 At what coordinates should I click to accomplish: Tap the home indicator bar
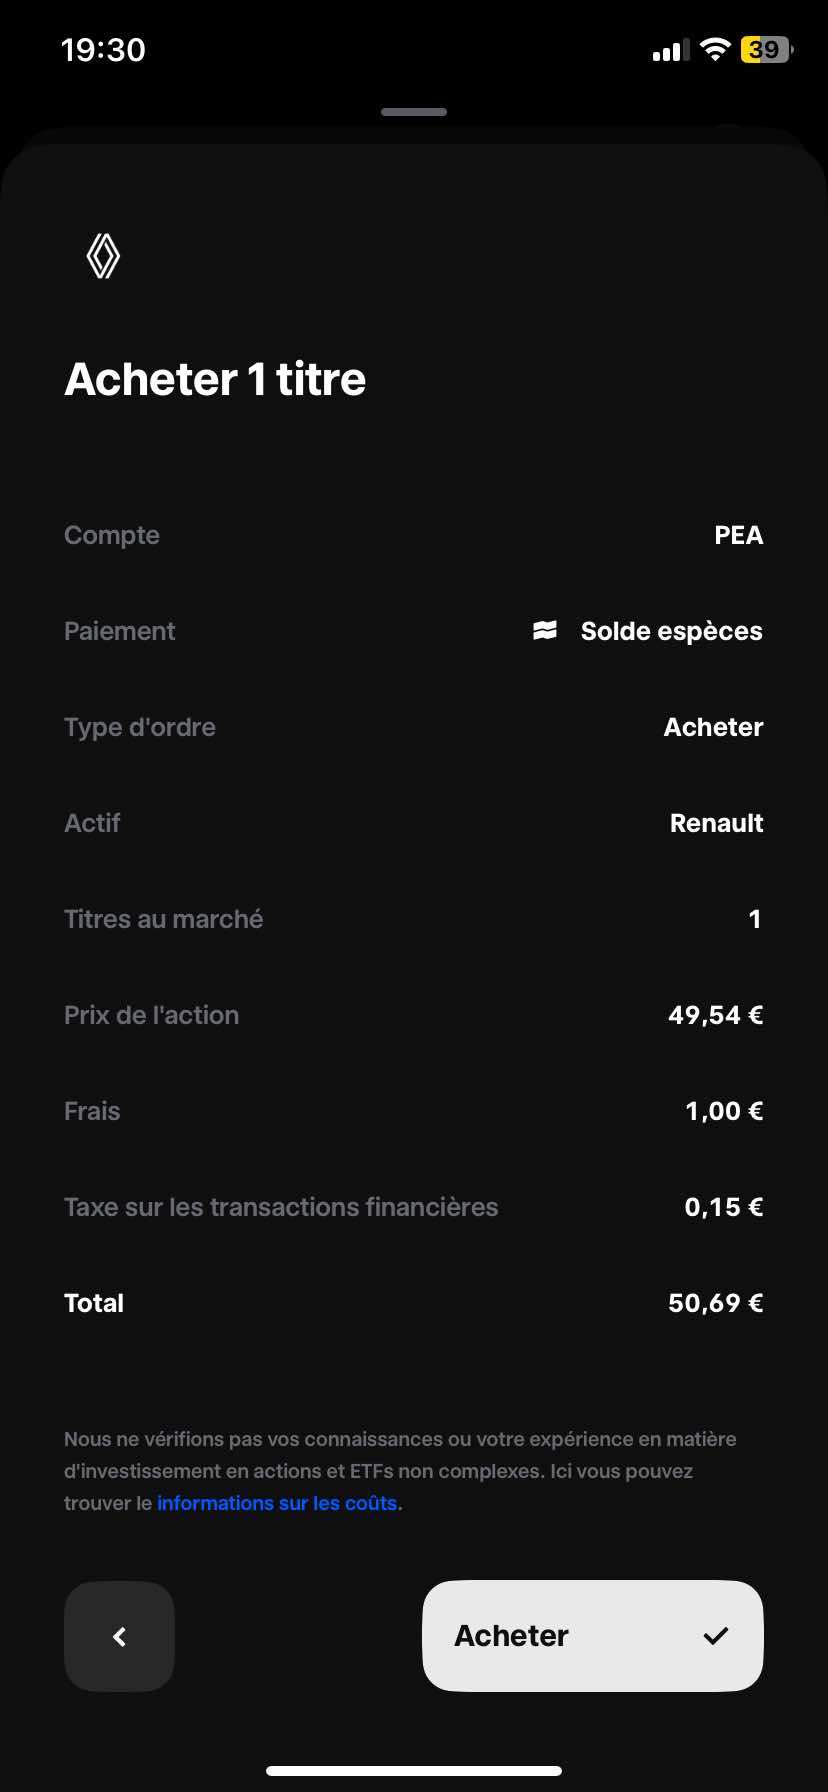[x=414, y=1770]
